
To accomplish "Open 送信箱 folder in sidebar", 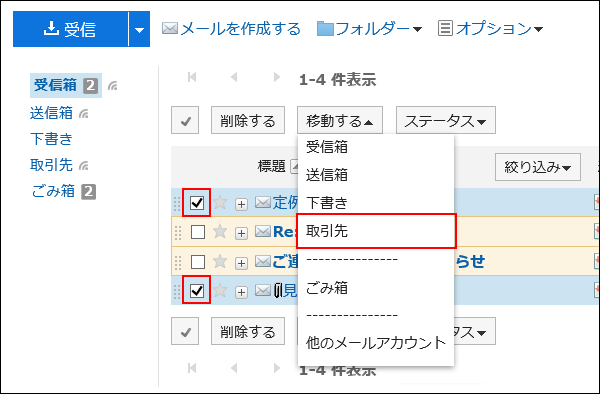I will click(x=51, y=113).
